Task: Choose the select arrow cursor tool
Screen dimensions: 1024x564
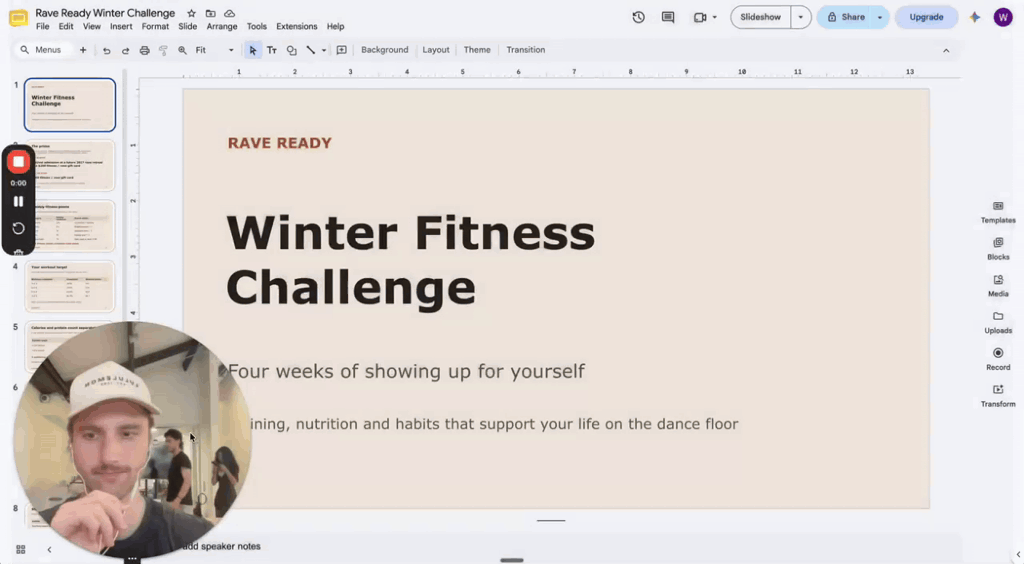Action: (253, 50)
